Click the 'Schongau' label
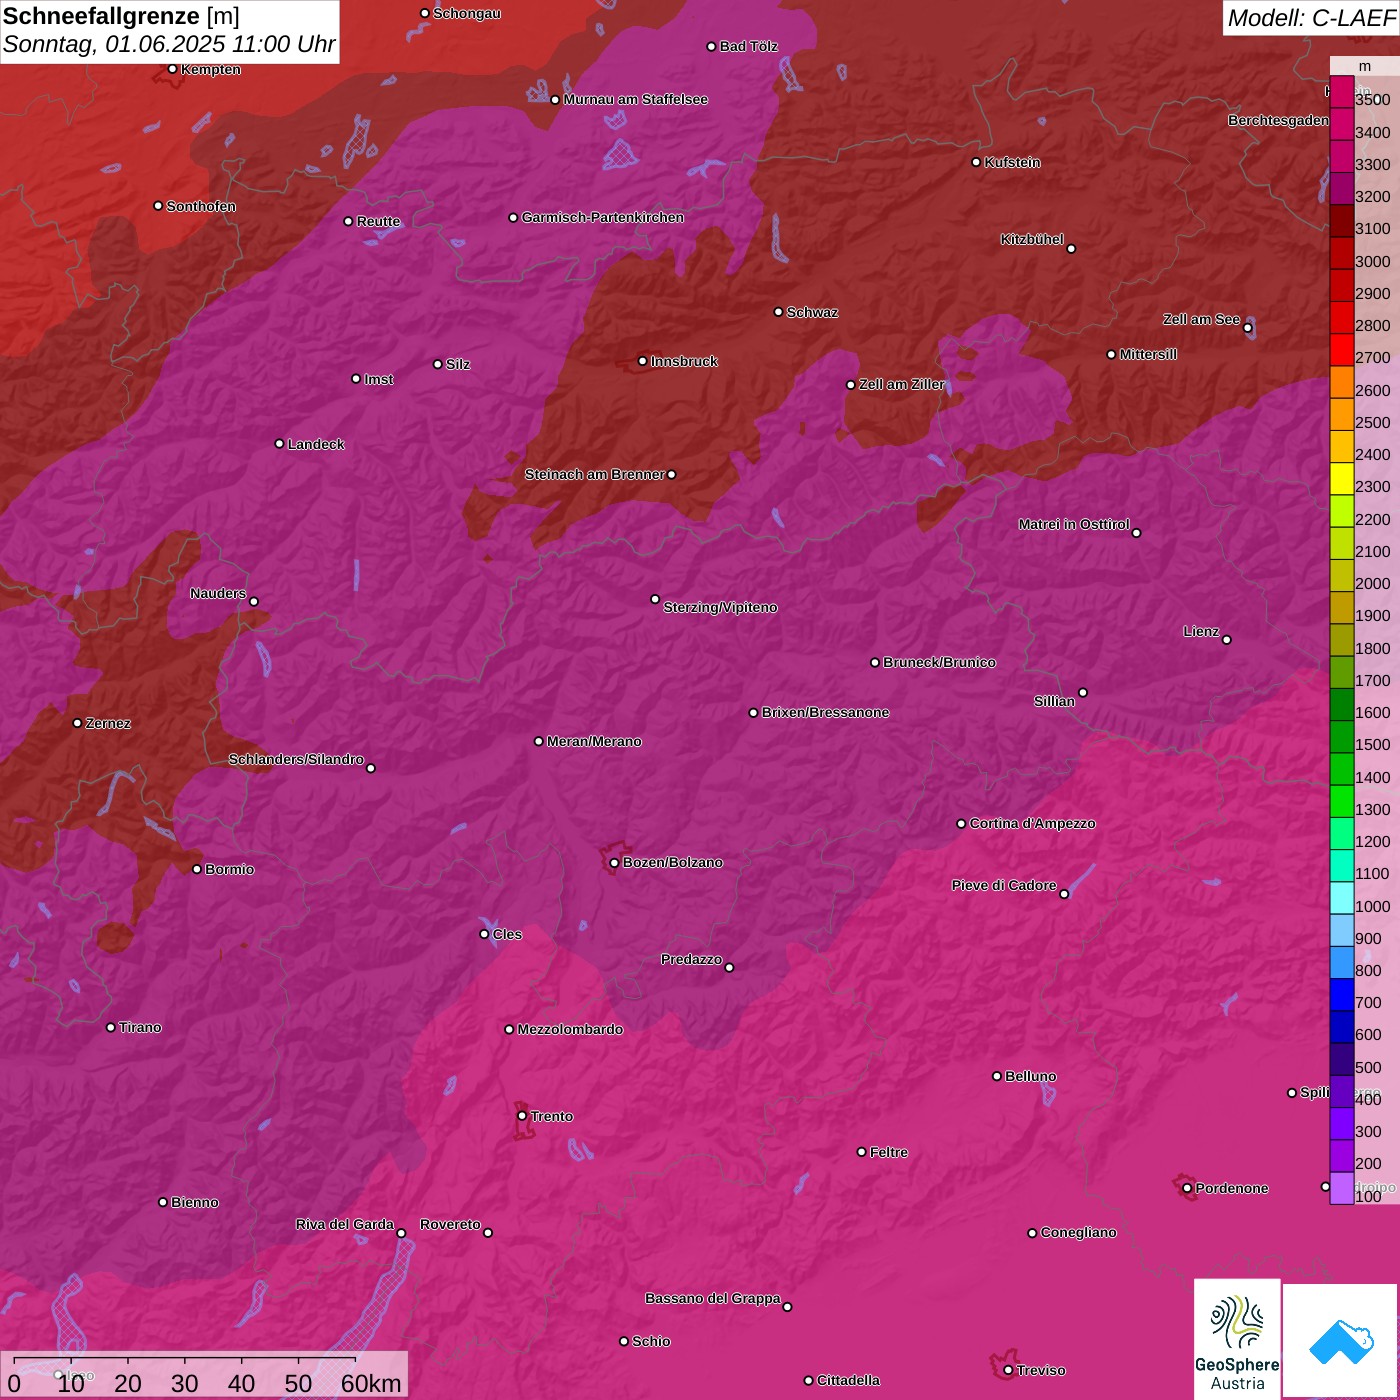This screenshot has width=1400, height=1400. point(467,13)
